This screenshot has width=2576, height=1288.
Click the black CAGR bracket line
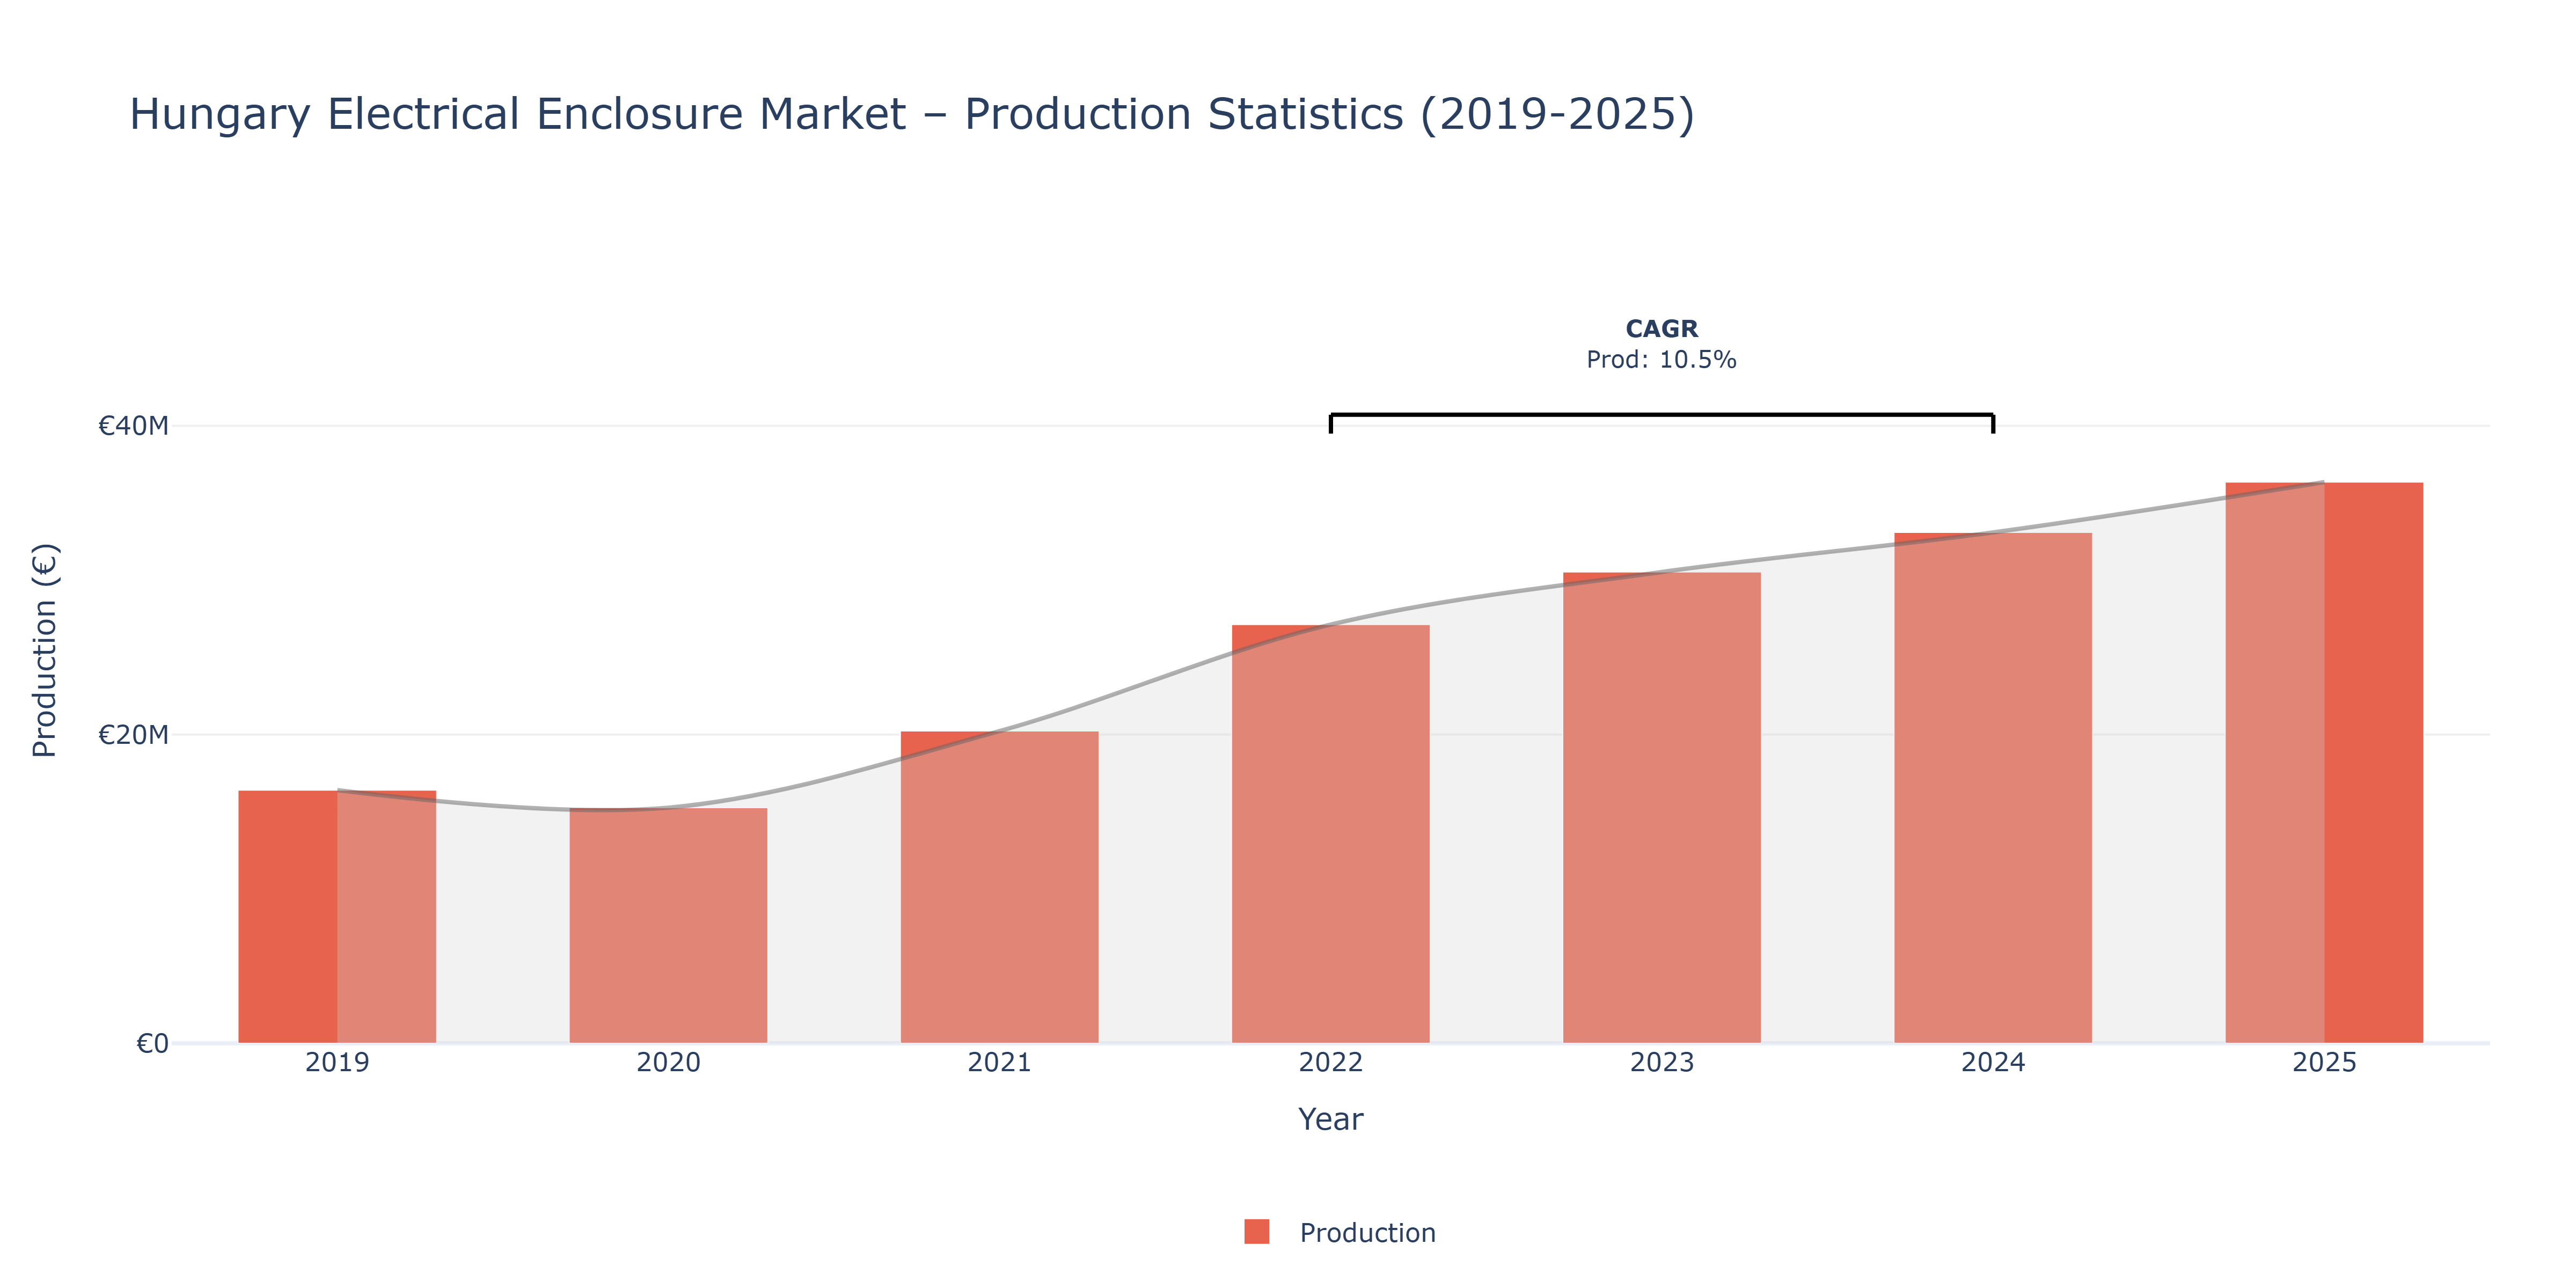(1661, 415)
